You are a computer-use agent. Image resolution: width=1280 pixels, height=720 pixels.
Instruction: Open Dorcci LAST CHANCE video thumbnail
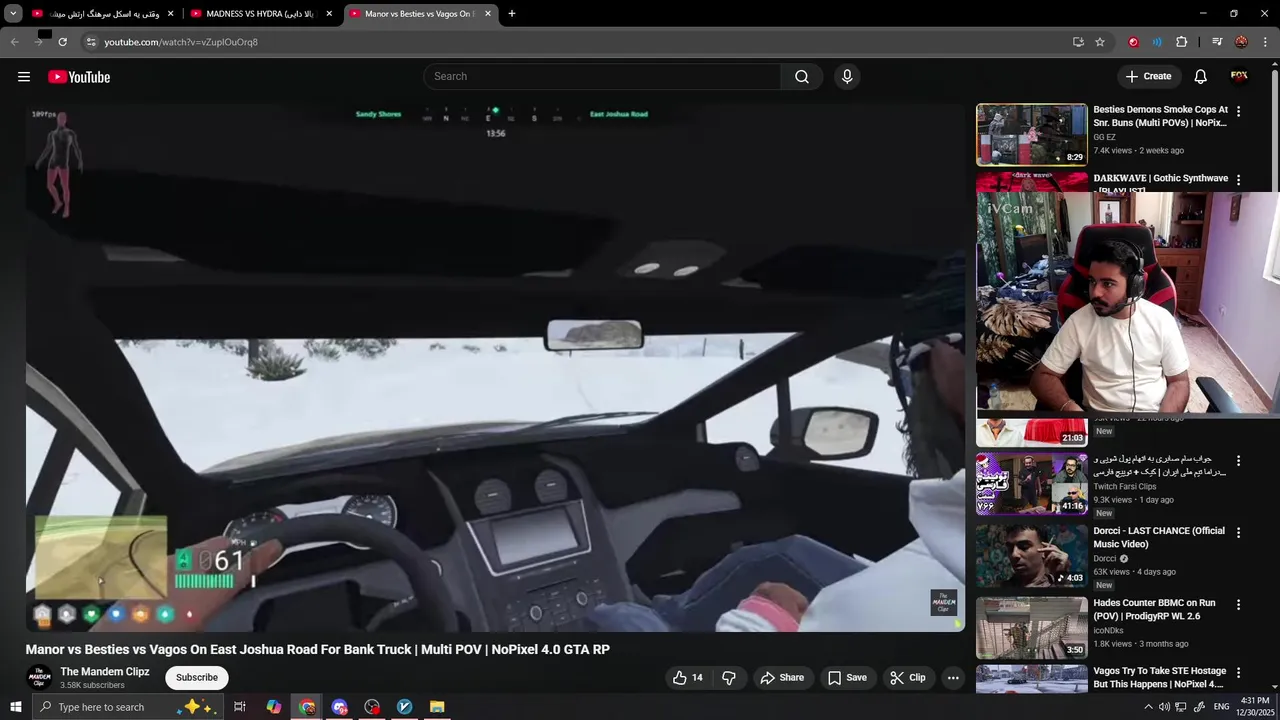coord(1031,556)
